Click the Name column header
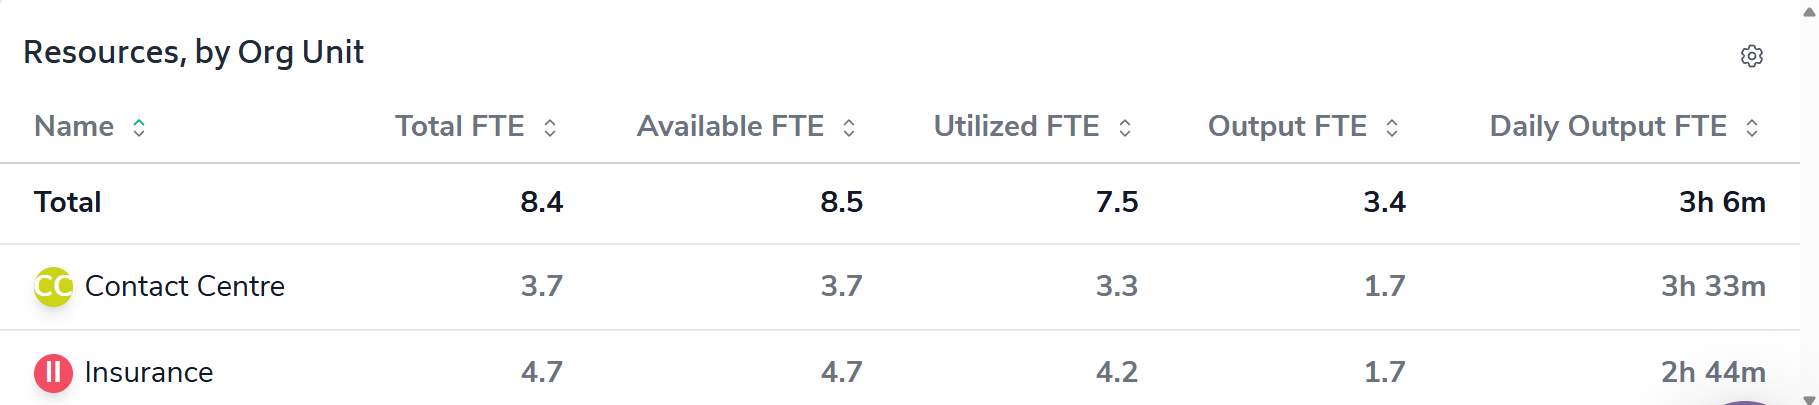The image size is (1819, 405). pyautogui.click(x=74, y=127)
